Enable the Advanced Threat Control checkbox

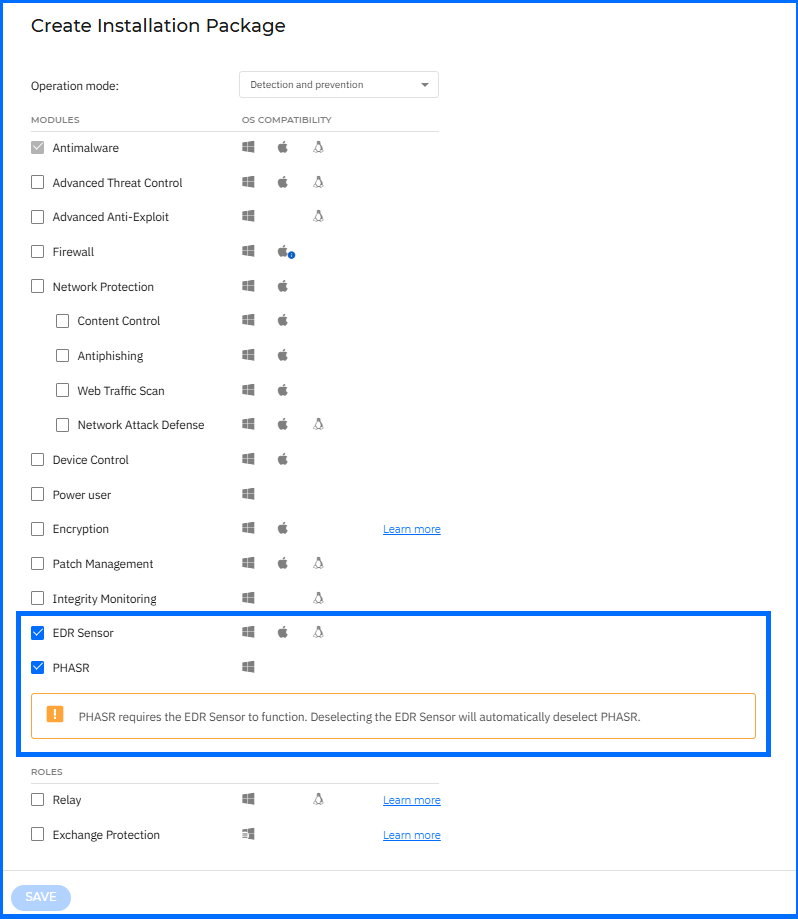(x=38, y=183)
